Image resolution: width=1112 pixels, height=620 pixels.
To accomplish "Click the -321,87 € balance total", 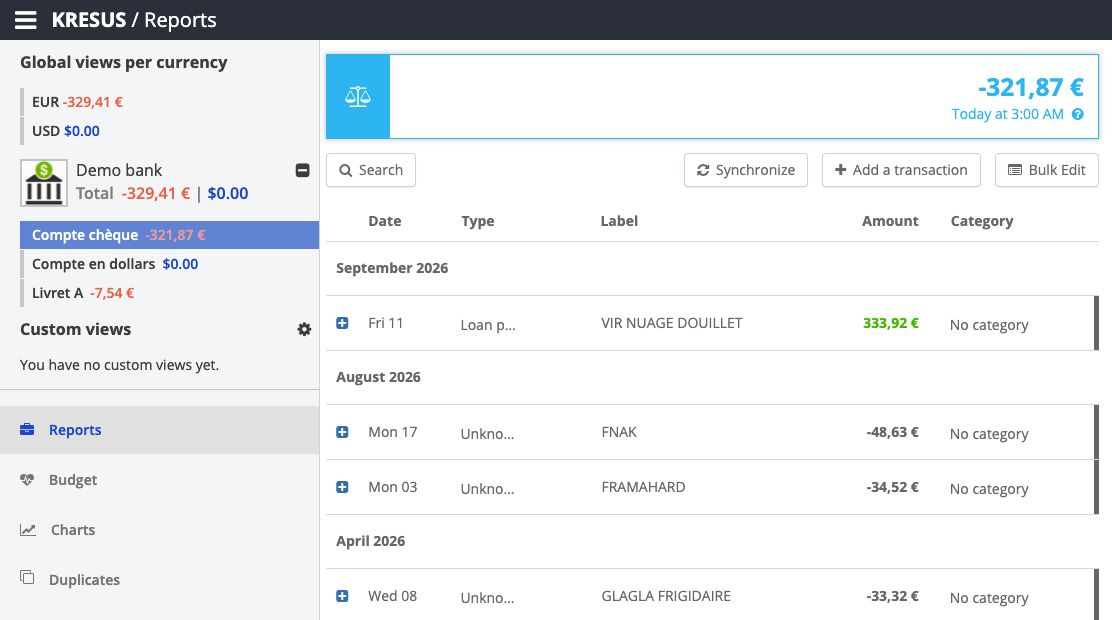I will click(x=1030, y=87).
